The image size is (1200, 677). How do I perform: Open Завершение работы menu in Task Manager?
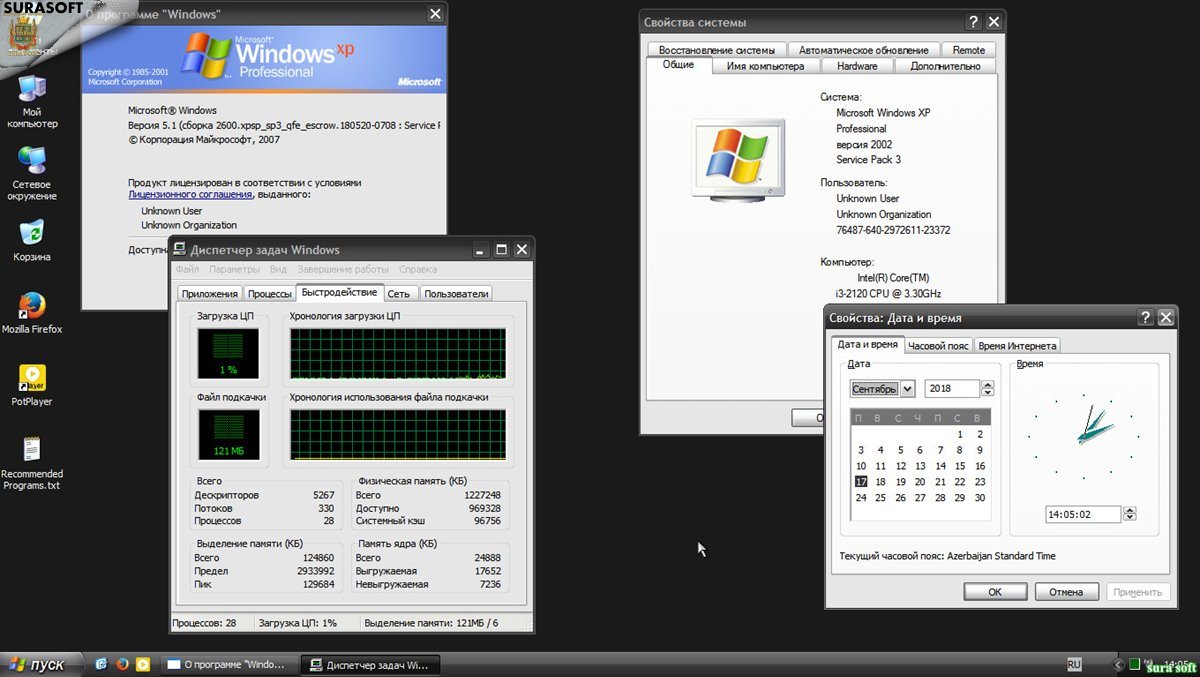pos(343,270)
